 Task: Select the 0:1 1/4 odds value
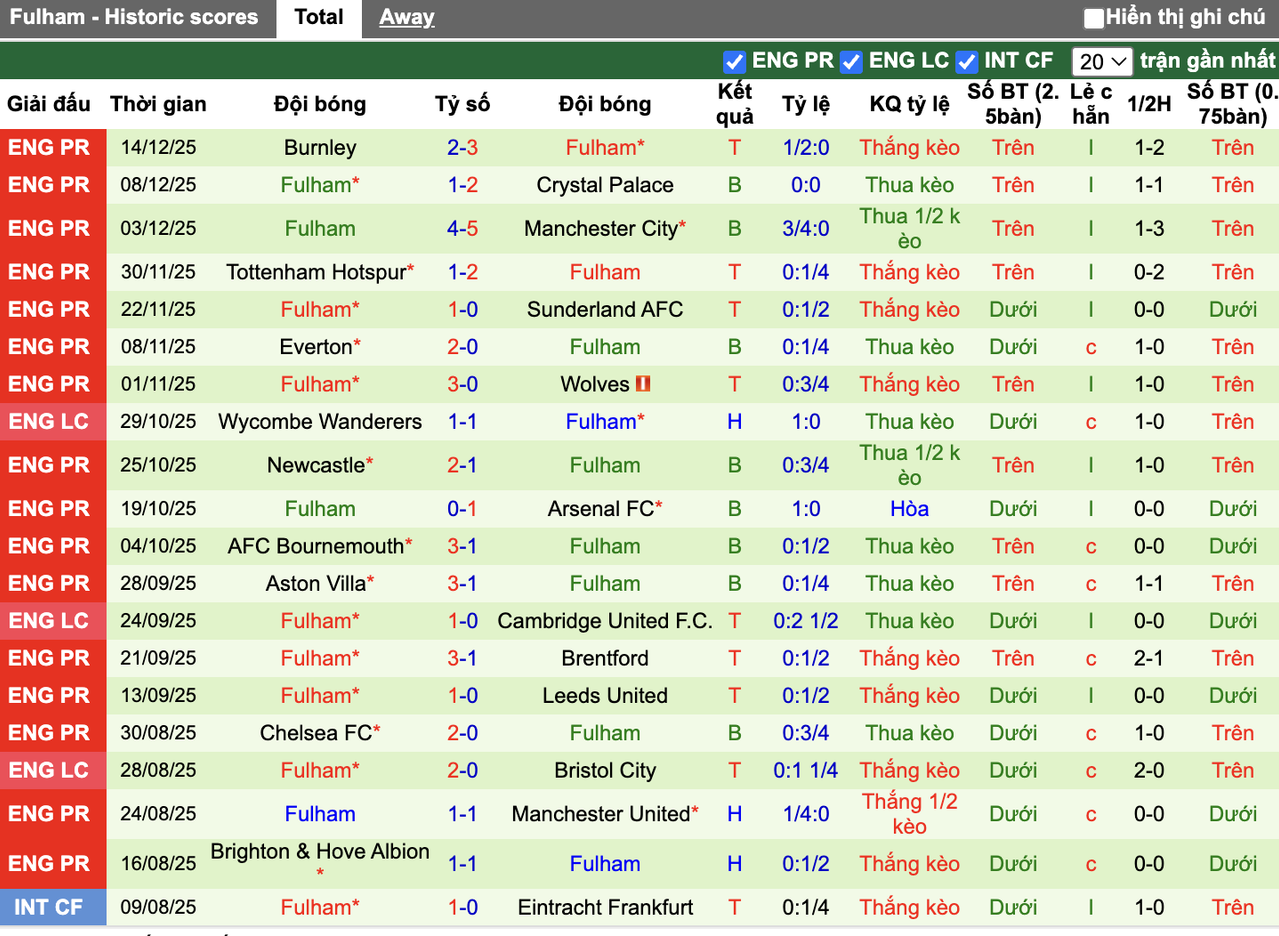[x=806, y=771]
